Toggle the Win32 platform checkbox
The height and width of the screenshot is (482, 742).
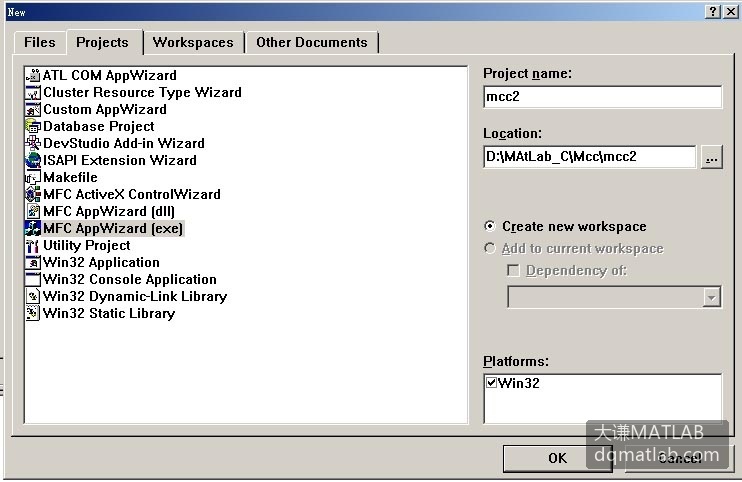(492, 383)
